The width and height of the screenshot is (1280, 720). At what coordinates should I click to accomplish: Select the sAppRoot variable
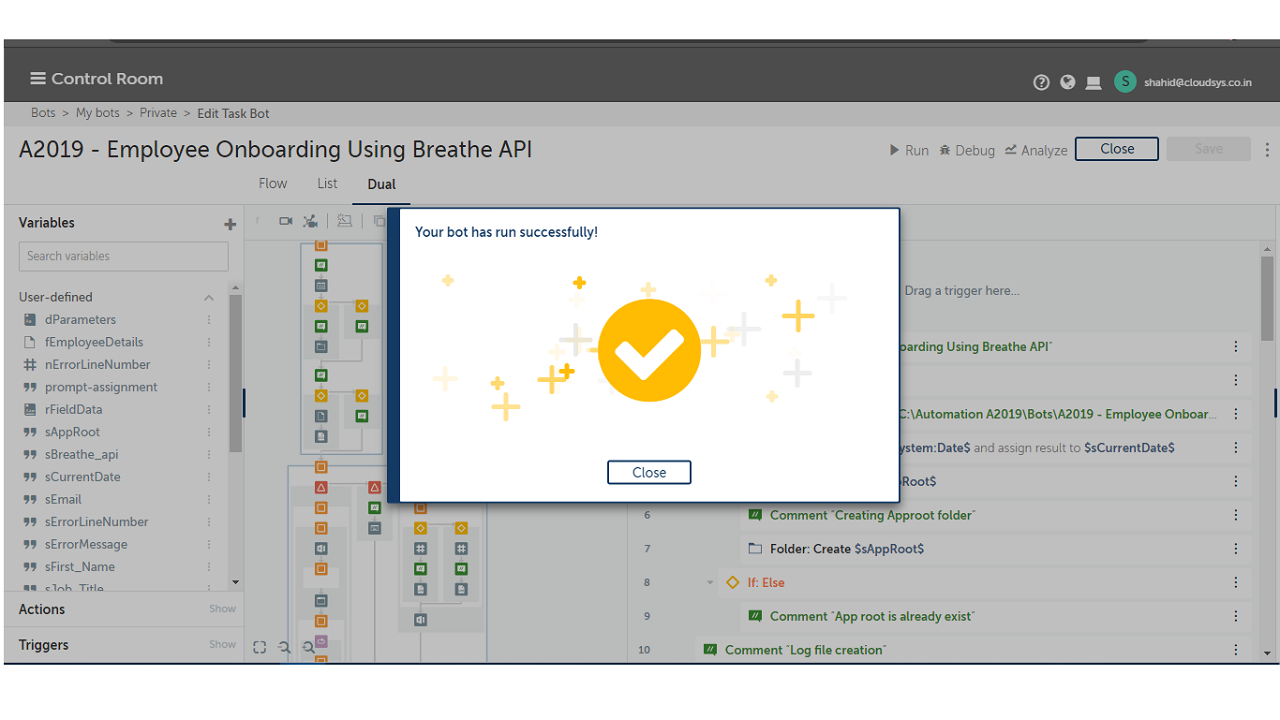pyautogui.click(x=72, y=432)
